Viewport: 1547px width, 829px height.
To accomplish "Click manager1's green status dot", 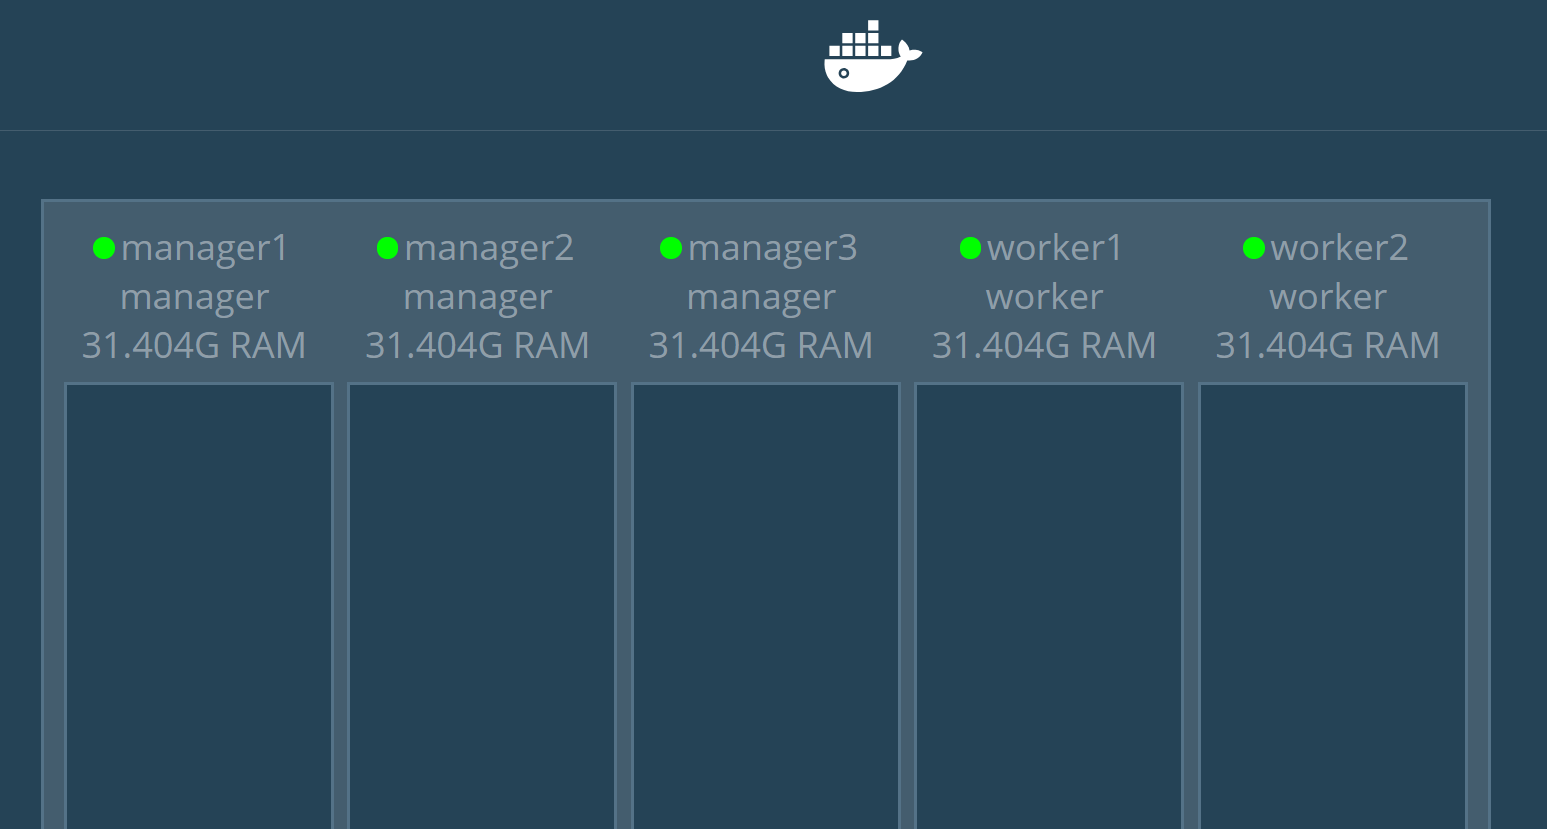I will [x=104, y=248].
